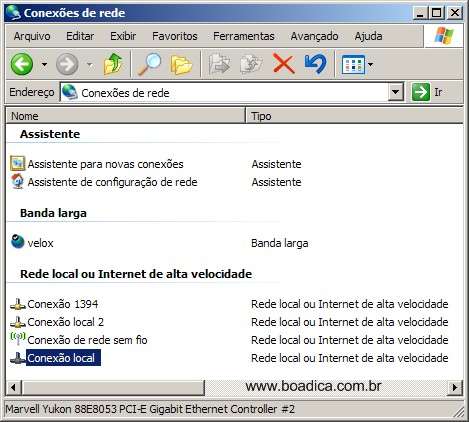Screen dimensions: 469x422
Task: Select Assistente de configuração de rede
Action: coord(112,182)
